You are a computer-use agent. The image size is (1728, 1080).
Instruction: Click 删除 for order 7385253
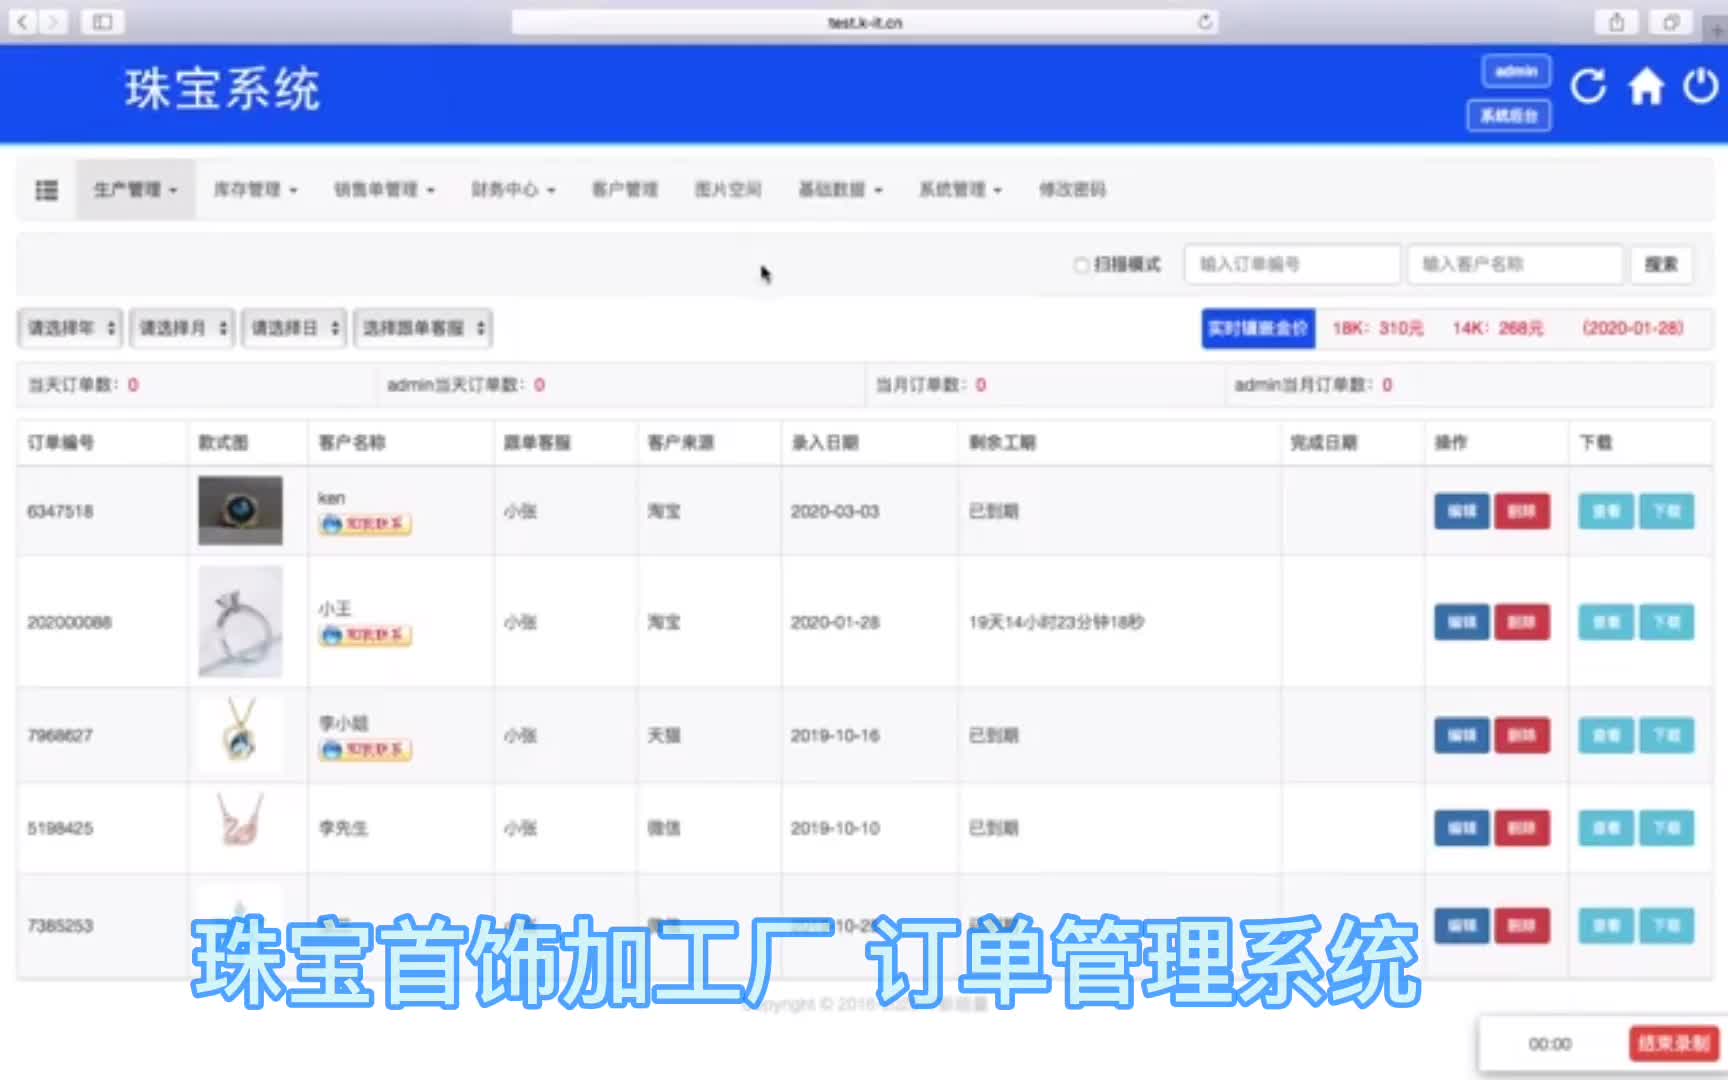1522,925
